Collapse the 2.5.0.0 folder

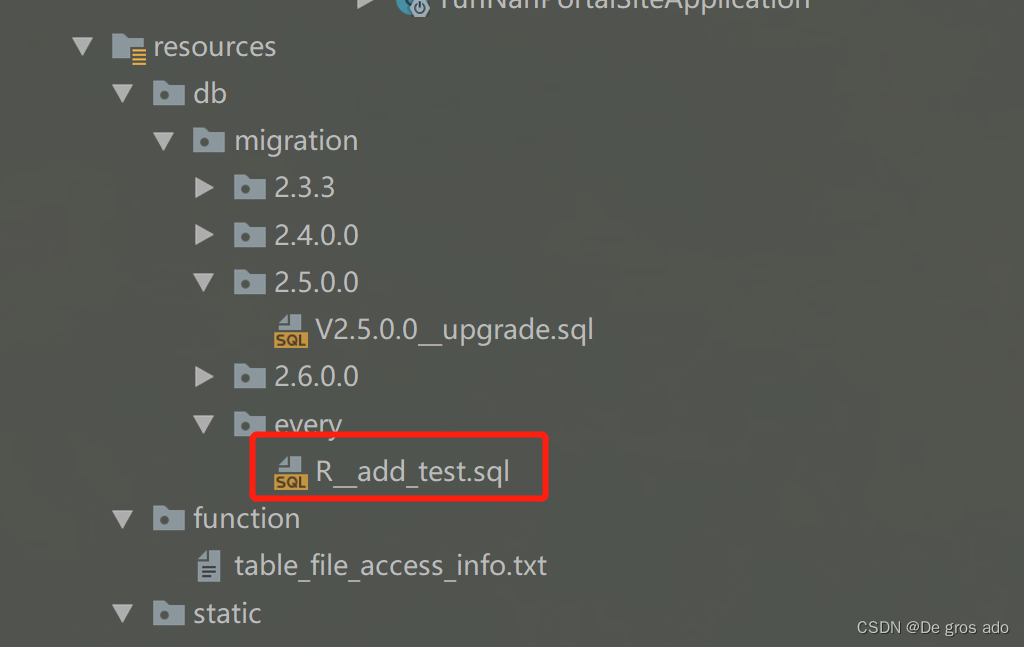pos(204,282)
